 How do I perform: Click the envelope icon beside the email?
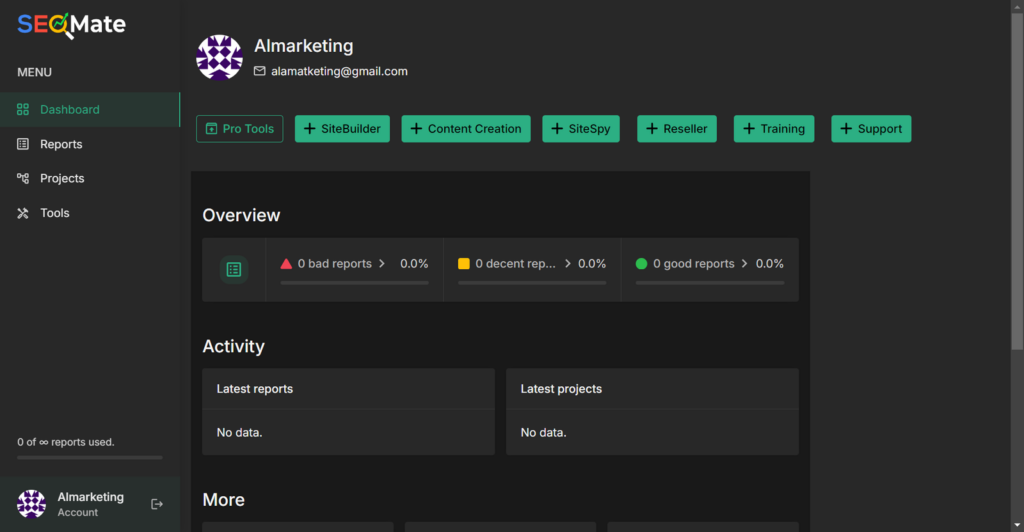259,70
